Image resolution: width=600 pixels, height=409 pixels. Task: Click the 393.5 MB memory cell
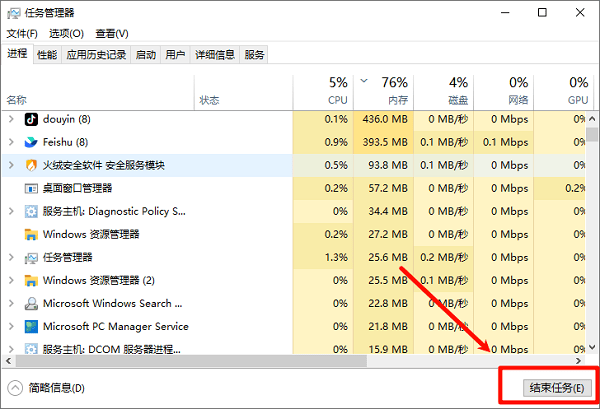pyautogui.click(x=383, y=142)
